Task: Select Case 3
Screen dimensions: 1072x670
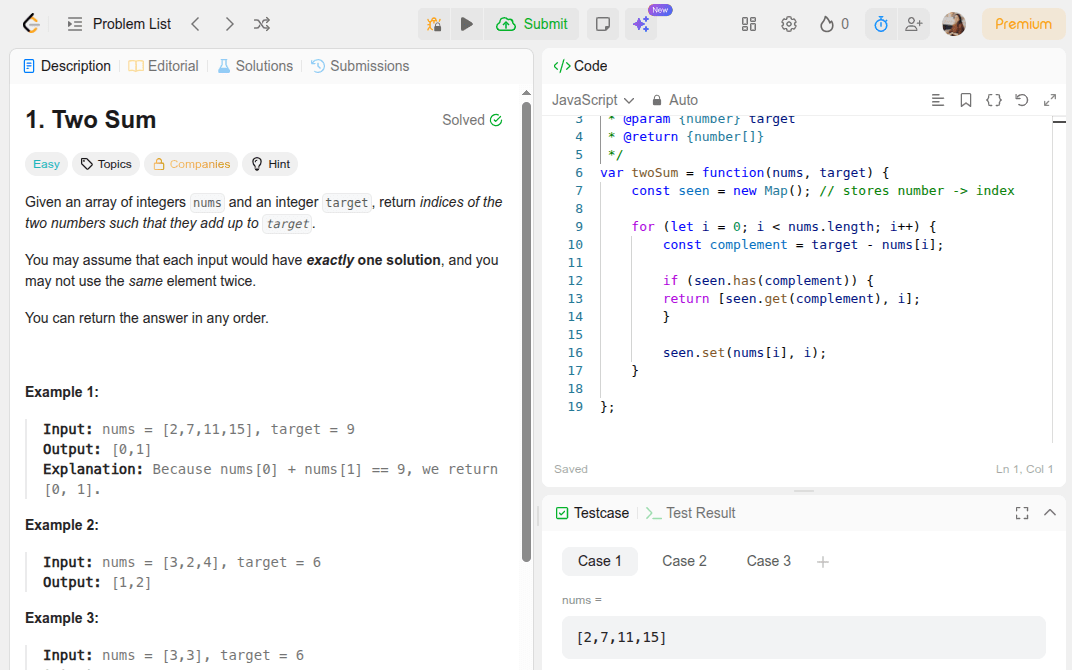Action: click(768, 561)
